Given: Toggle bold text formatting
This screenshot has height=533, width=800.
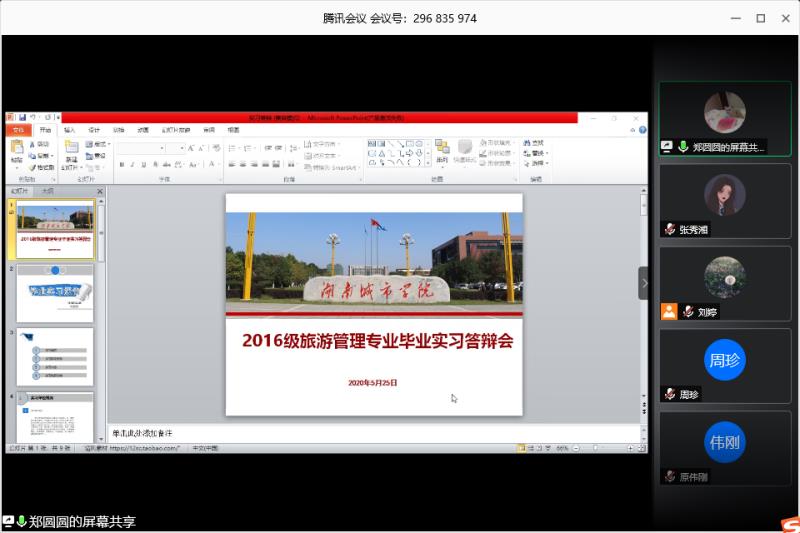Looking at the screenshot, I should pos(121,164).
